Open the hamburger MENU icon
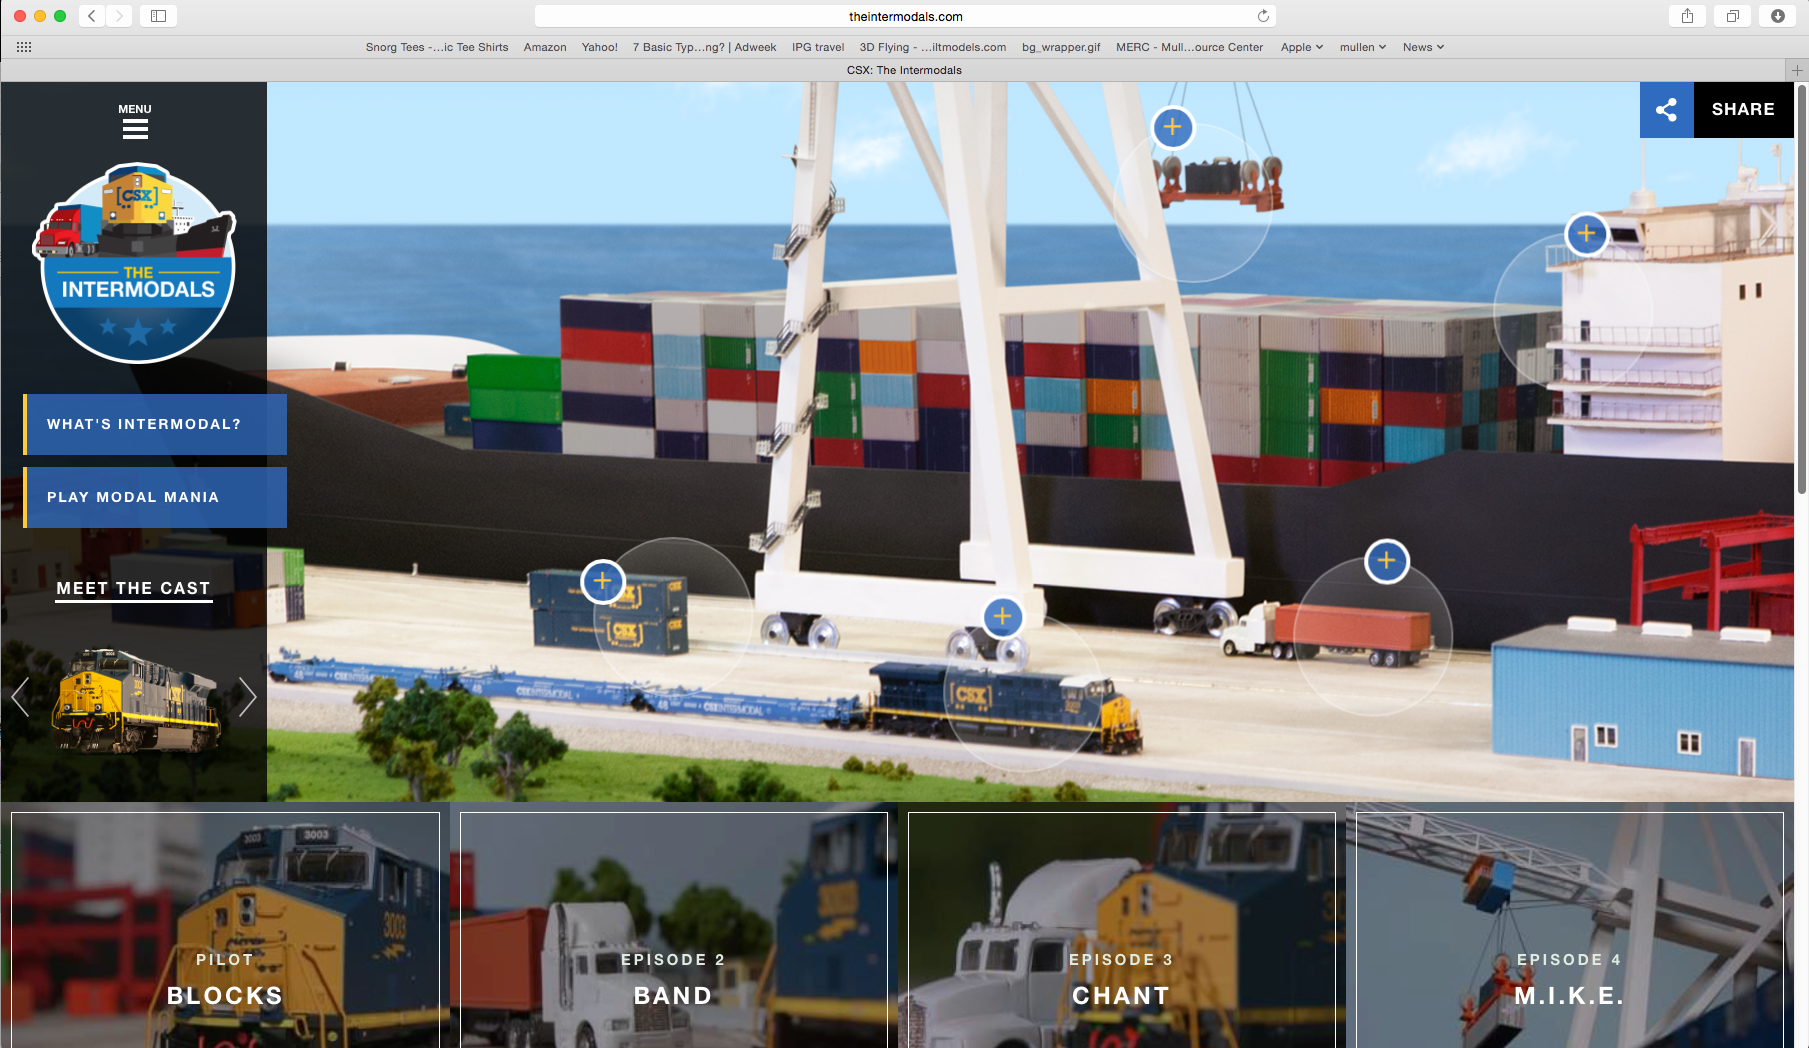 point(135,129)
